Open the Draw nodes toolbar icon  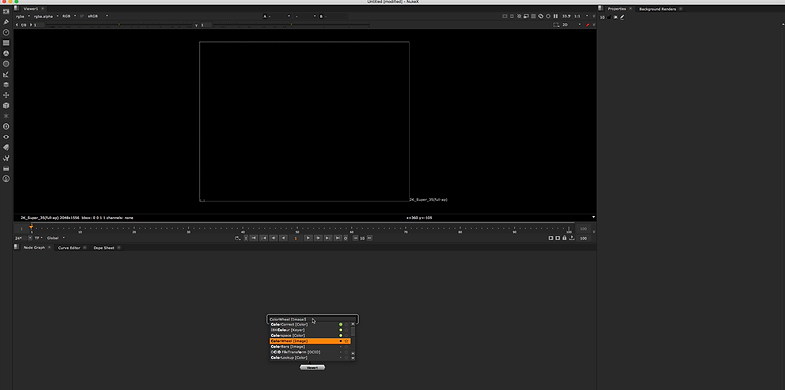coord(6,22)
